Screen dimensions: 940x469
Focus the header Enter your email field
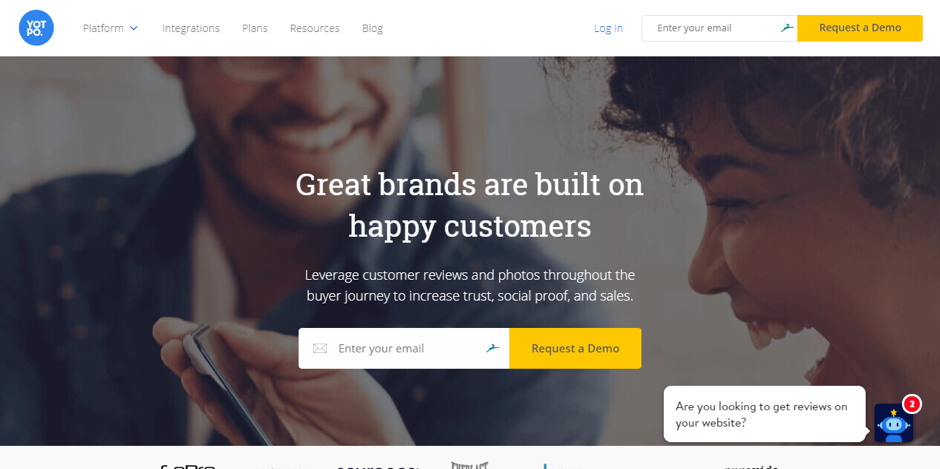[x=719, y=28]
